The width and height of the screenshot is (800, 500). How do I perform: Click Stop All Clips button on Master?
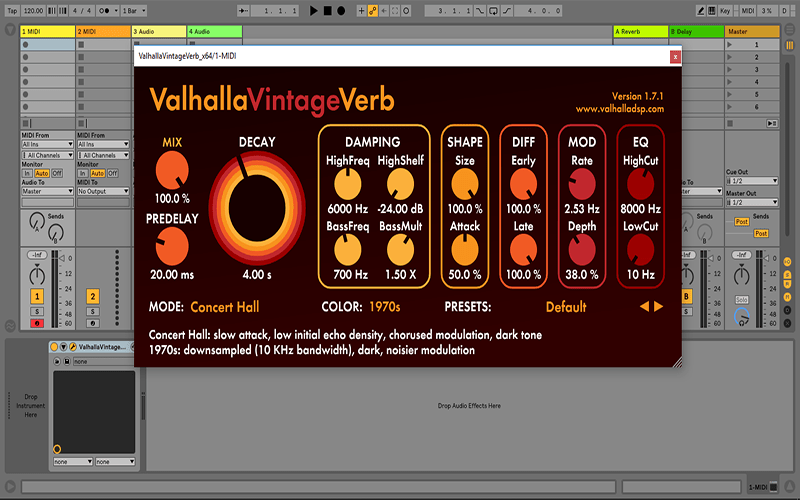[730, 123]
